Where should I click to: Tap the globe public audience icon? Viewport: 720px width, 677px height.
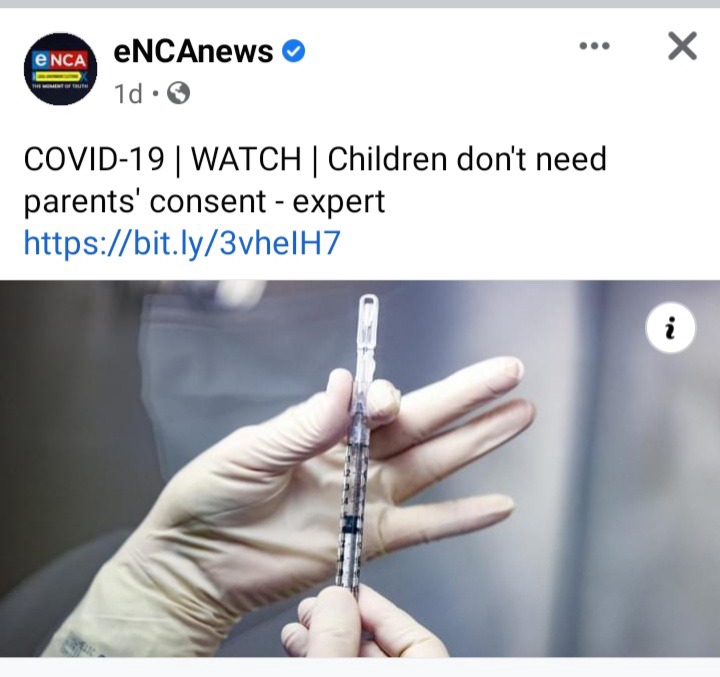click(x=178, y=93)
